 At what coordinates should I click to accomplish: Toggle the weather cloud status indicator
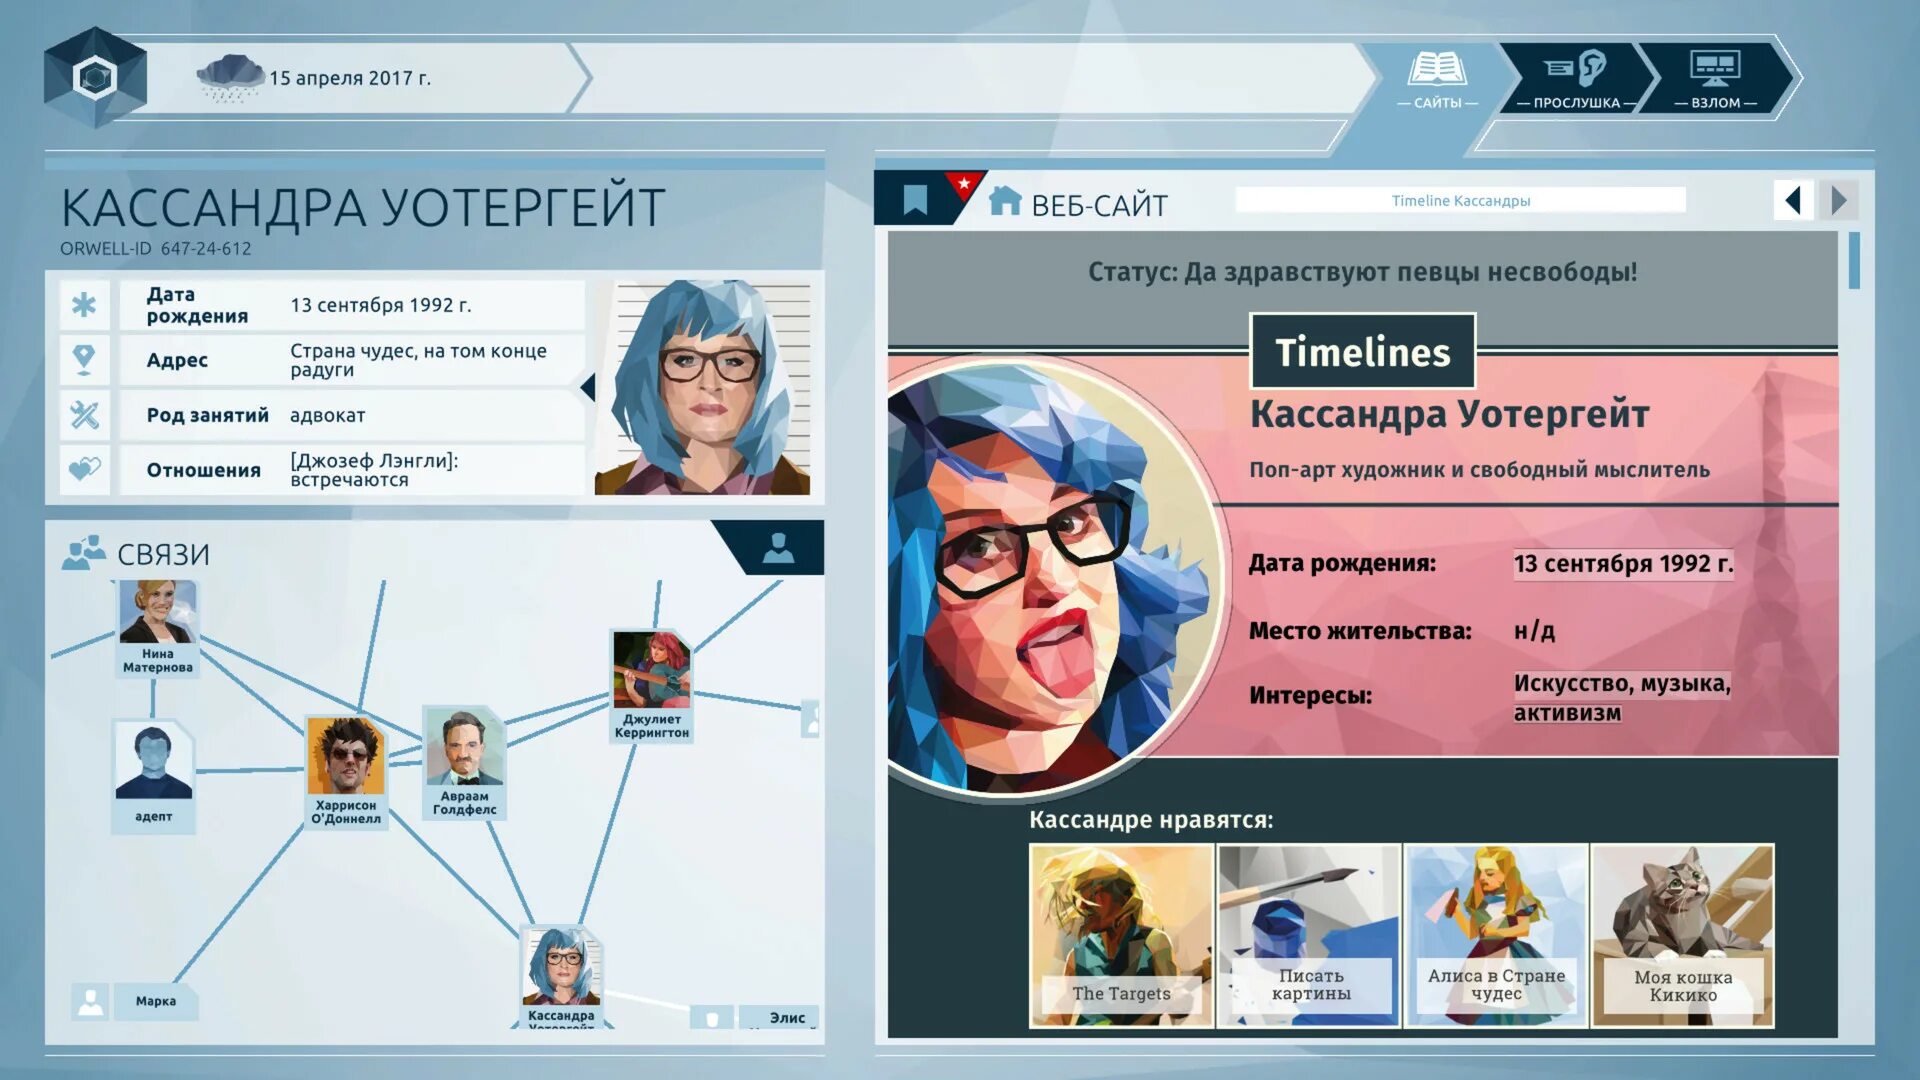point(222,76)
